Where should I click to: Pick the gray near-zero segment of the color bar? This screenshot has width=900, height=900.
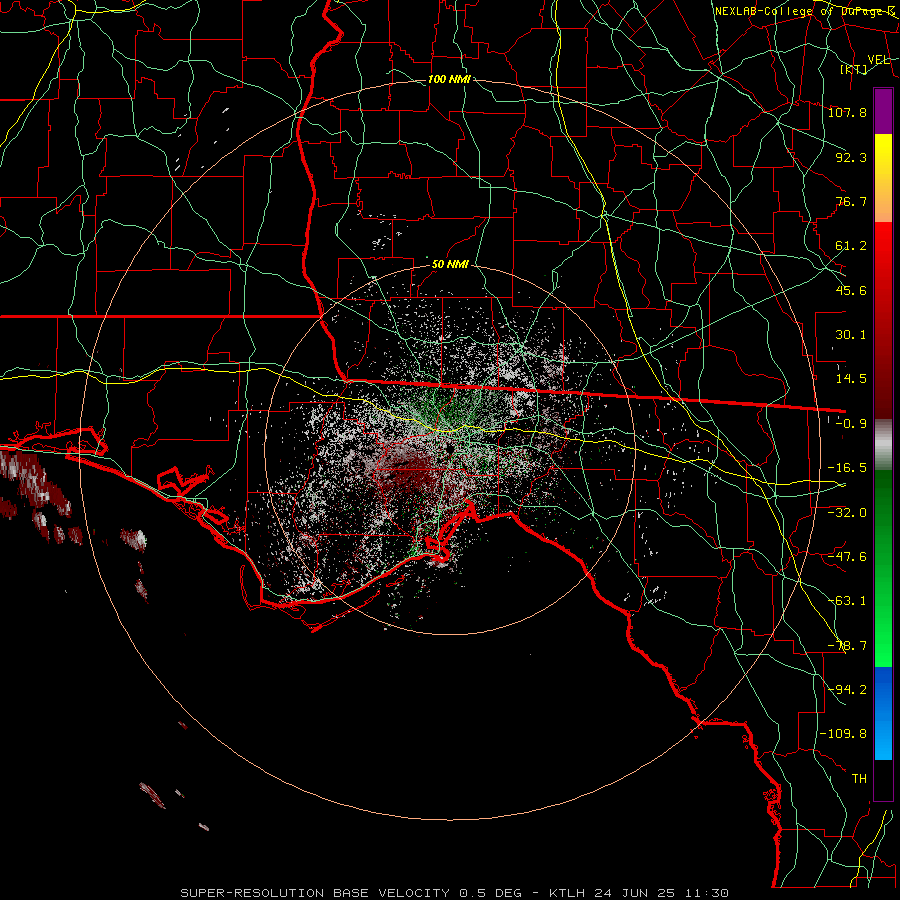coord(883,444)
